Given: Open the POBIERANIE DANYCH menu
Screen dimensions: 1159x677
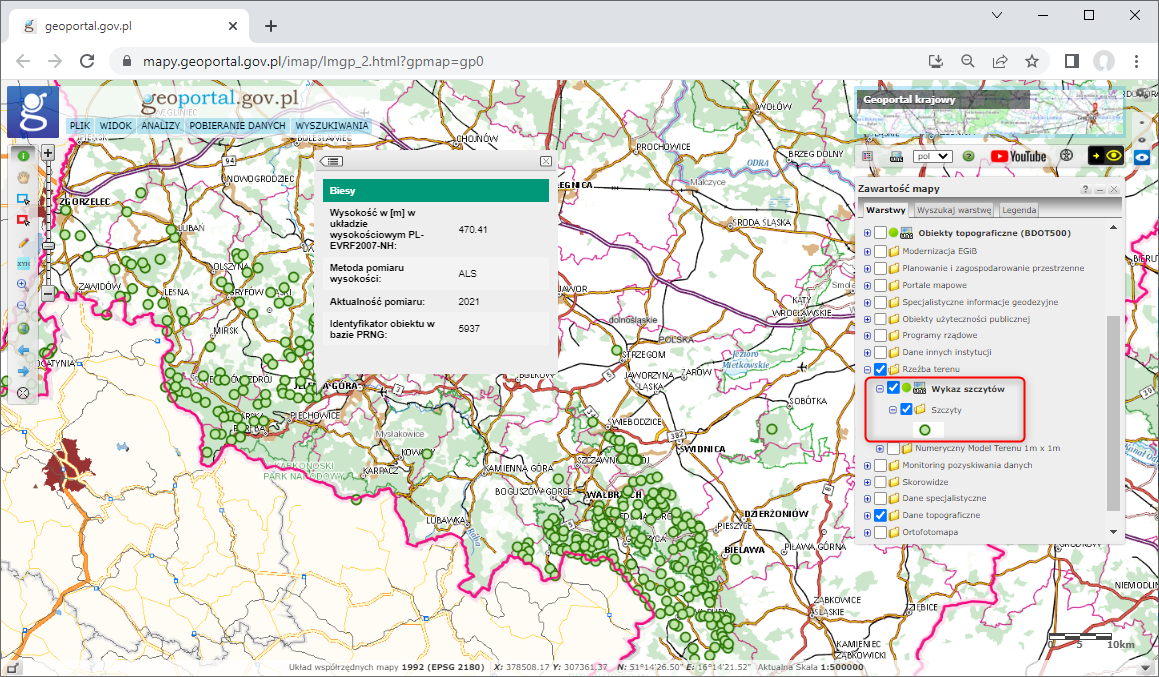Looking at the screenshot, I should click(x=237, y=126).
